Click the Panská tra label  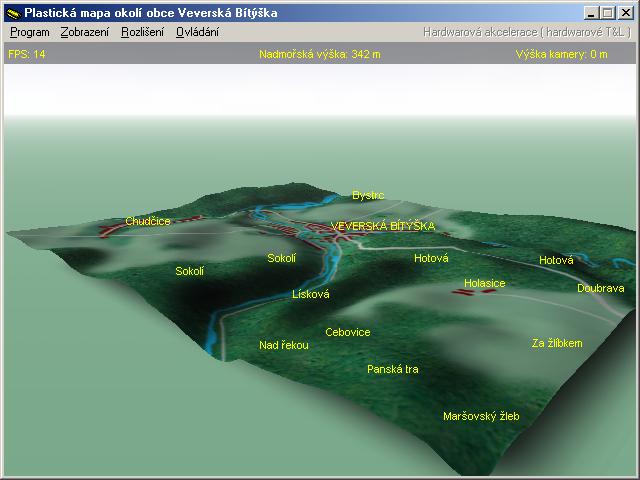[392, 370]
